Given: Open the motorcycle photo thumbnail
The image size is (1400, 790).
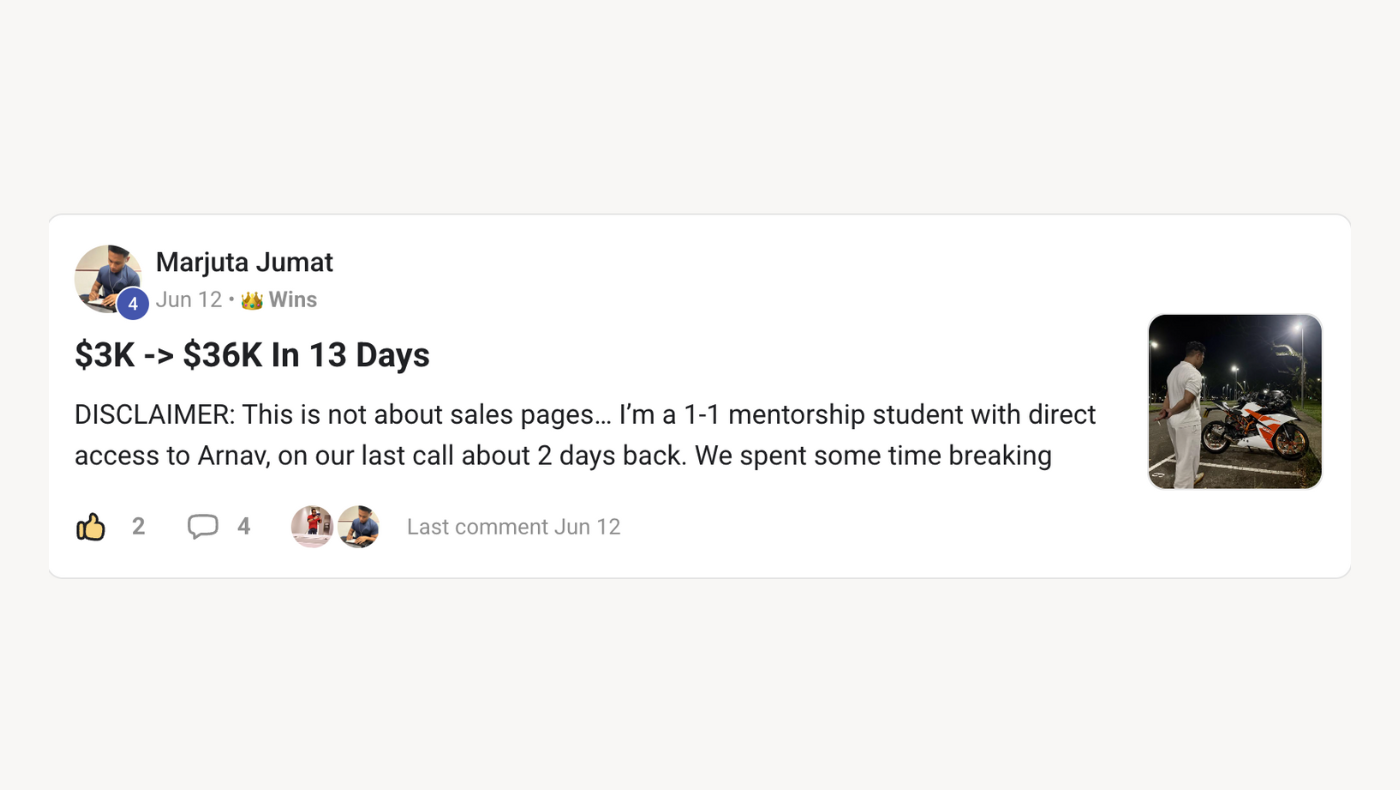Looking at the screenshot, I should pyautogui.click(x=1235, y=401).
